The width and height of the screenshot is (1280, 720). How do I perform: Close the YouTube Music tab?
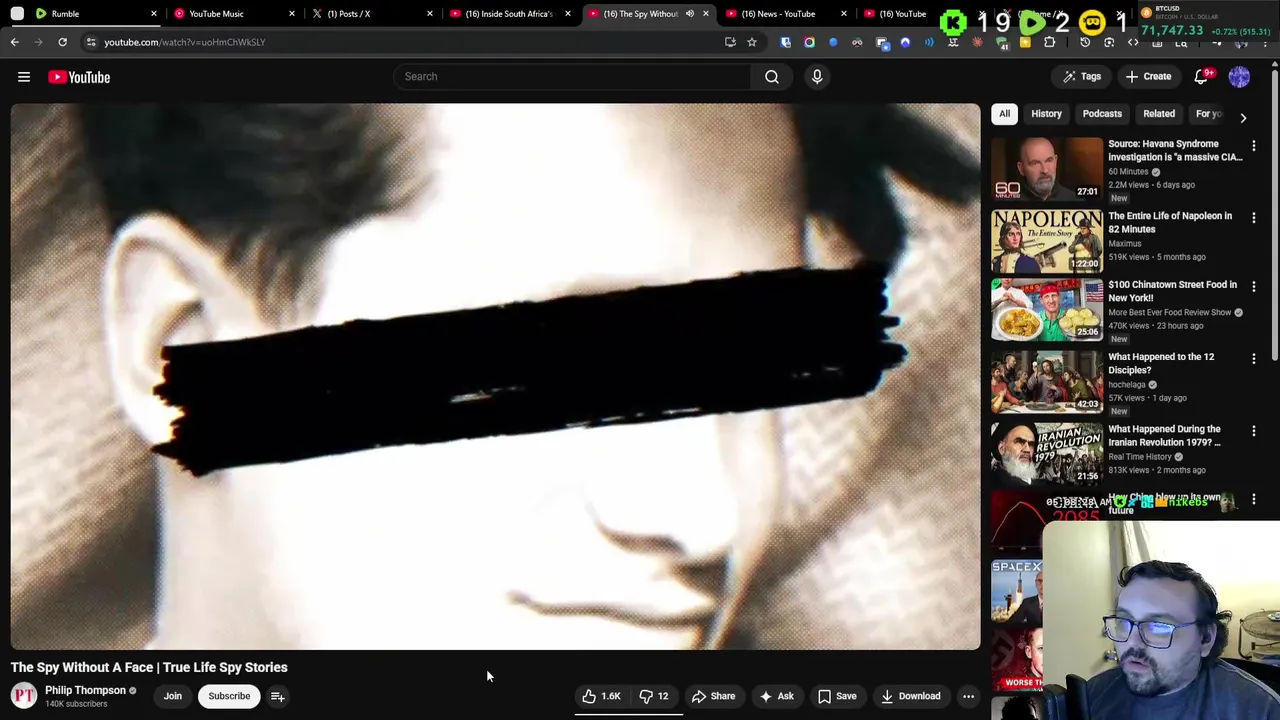pos(292,14)
